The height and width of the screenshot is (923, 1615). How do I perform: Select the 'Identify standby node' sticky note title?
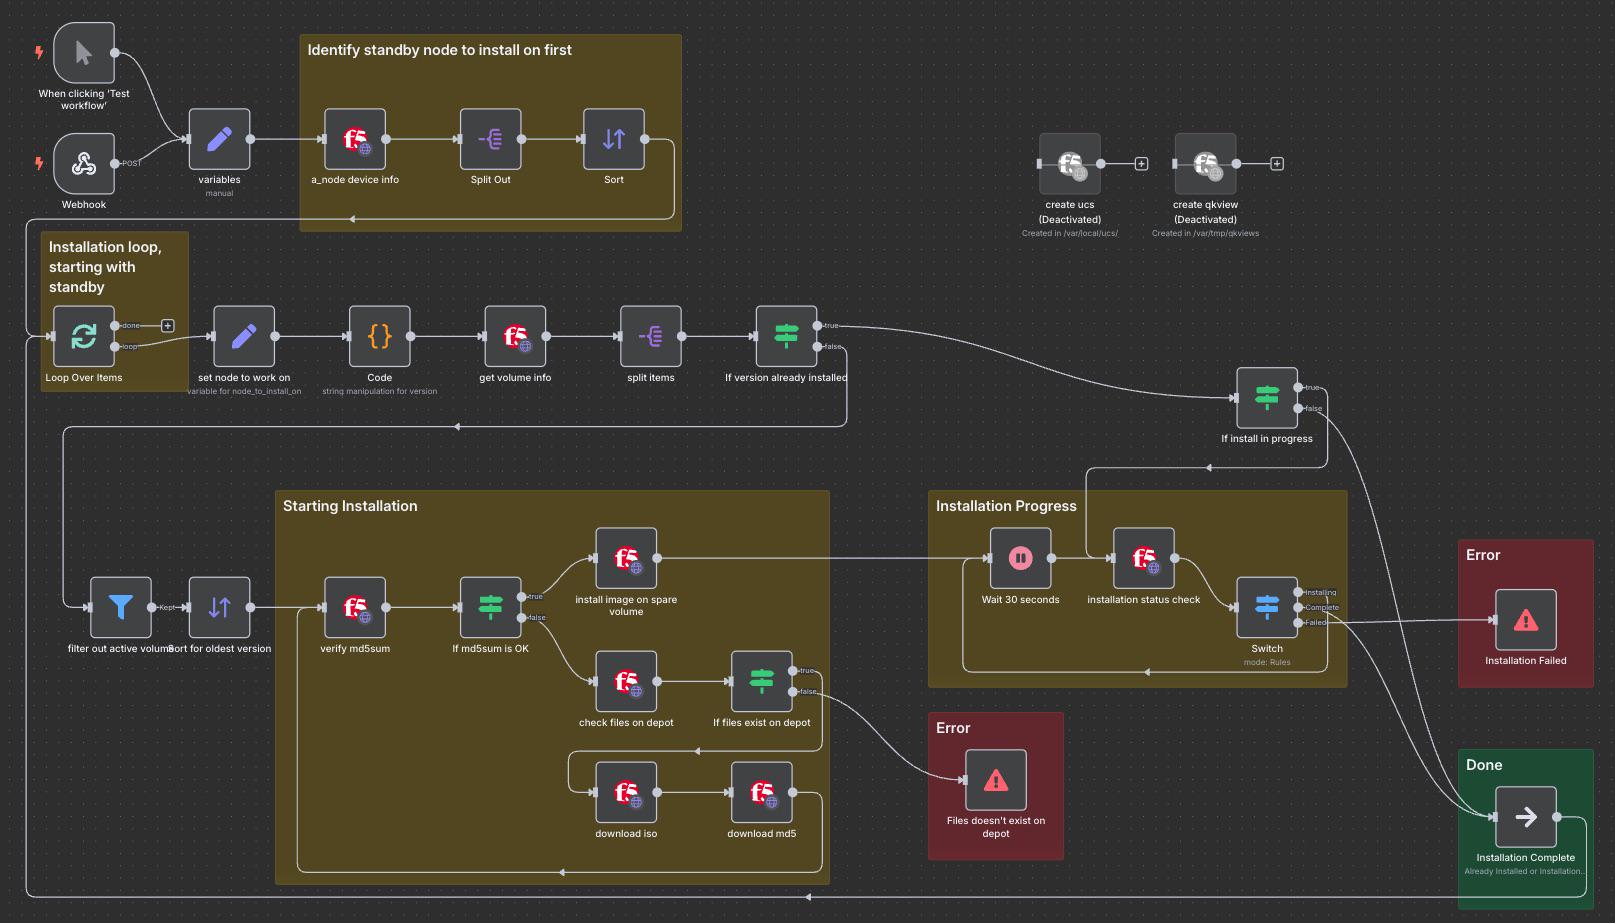[x=439, y=50]
